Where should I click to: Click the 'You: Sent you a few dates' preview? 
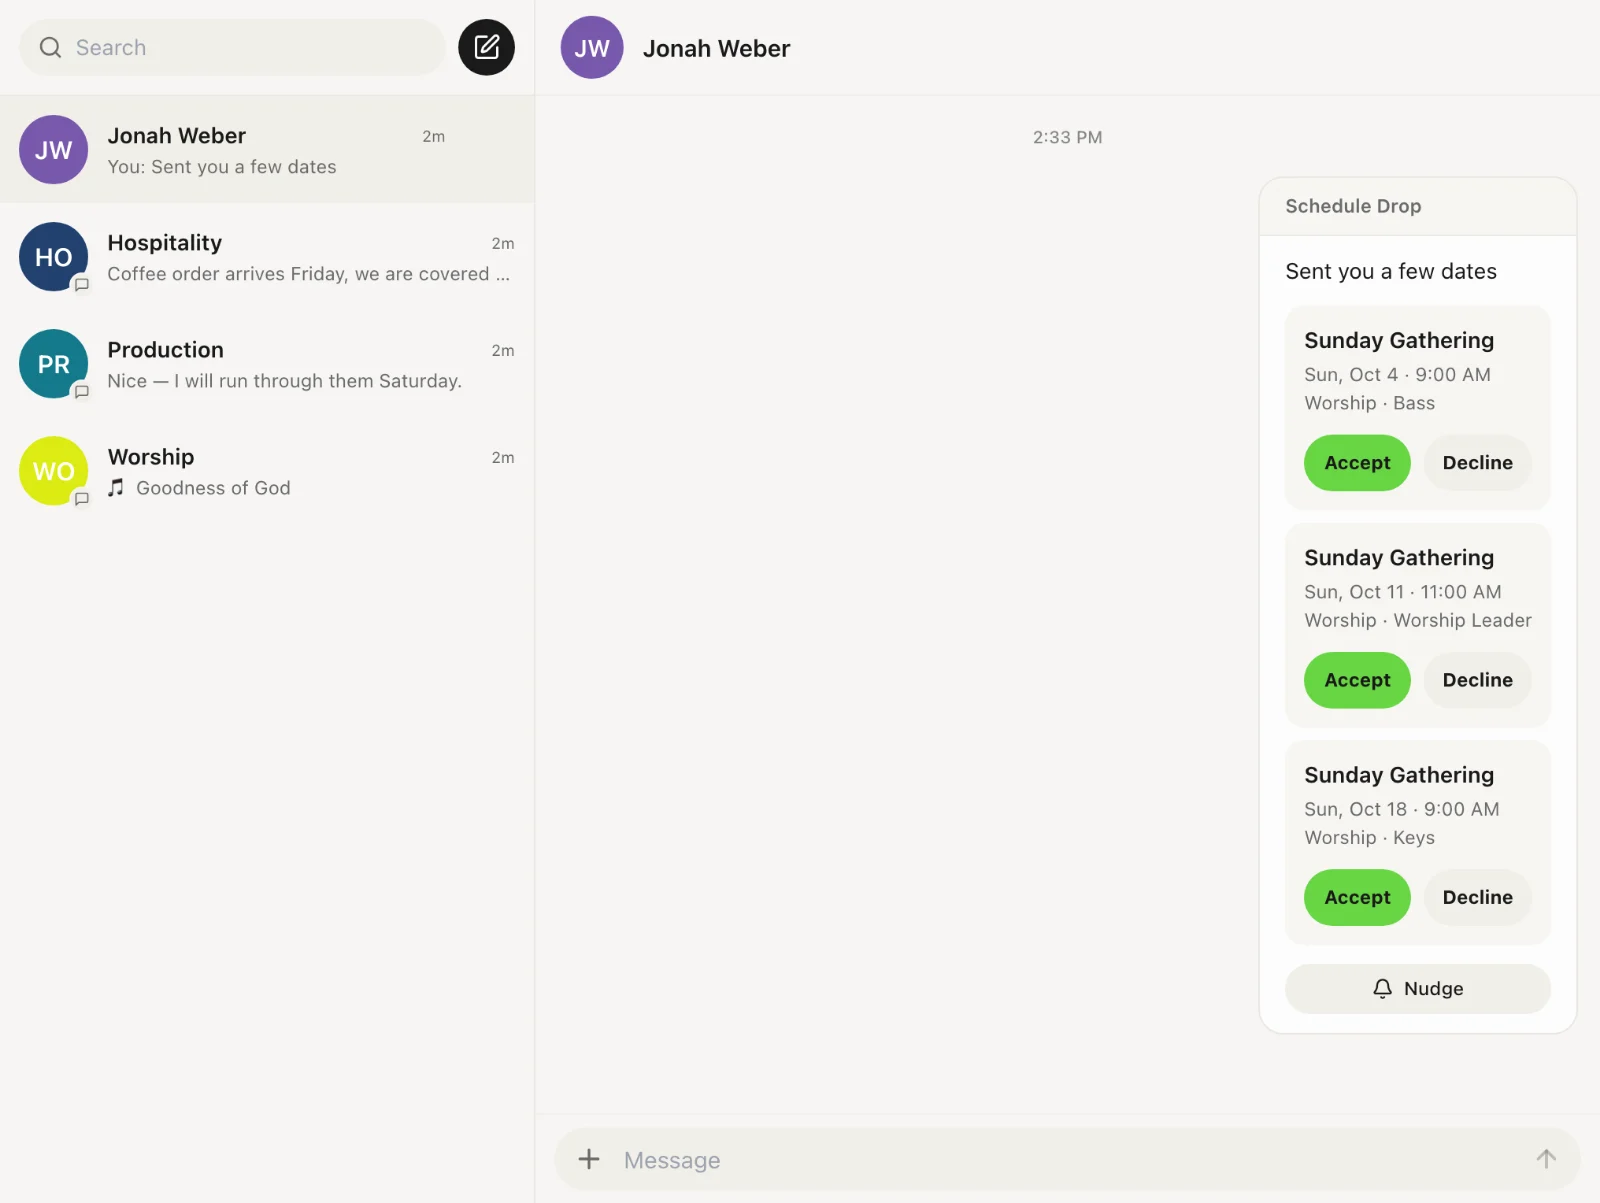222,167
